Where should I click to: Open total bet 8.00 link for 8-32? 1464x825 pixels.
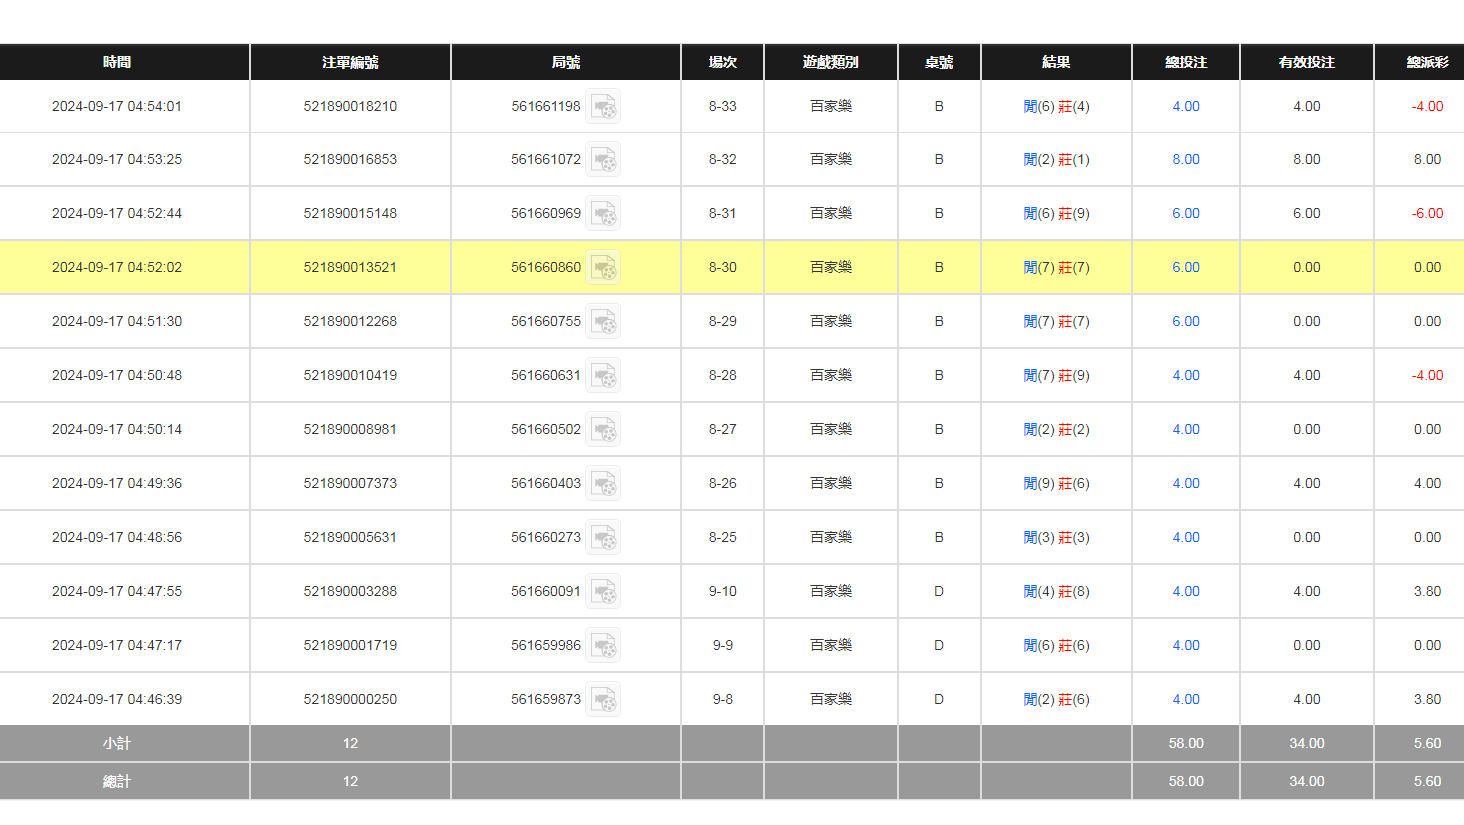click(x=1185, y=159)
